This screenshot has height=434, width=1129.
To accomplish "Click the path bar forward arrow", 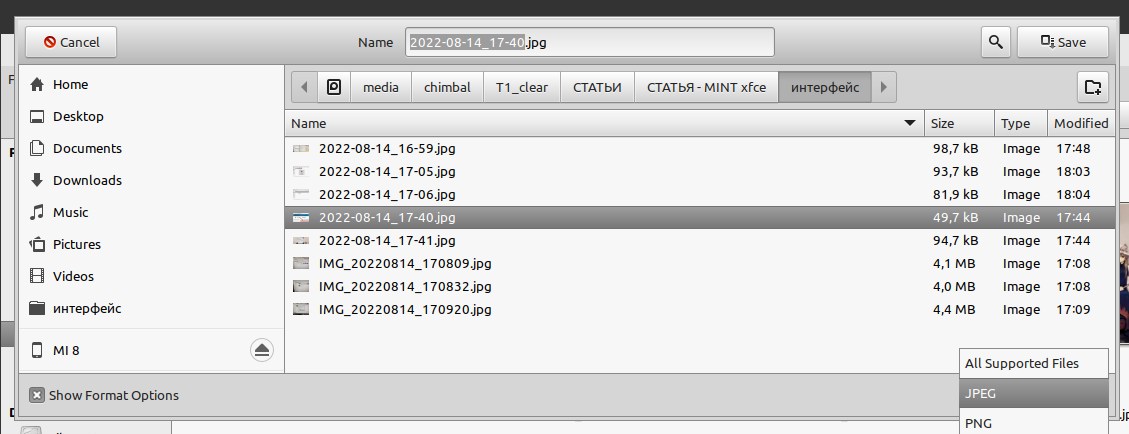I will point(882,87).
